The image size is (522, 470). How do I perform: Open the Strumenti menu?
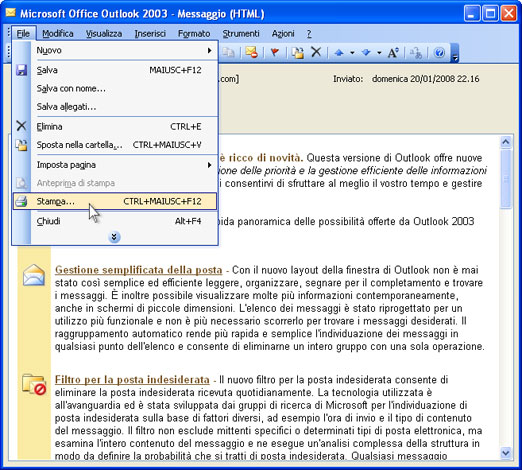(x=241, y=34)
